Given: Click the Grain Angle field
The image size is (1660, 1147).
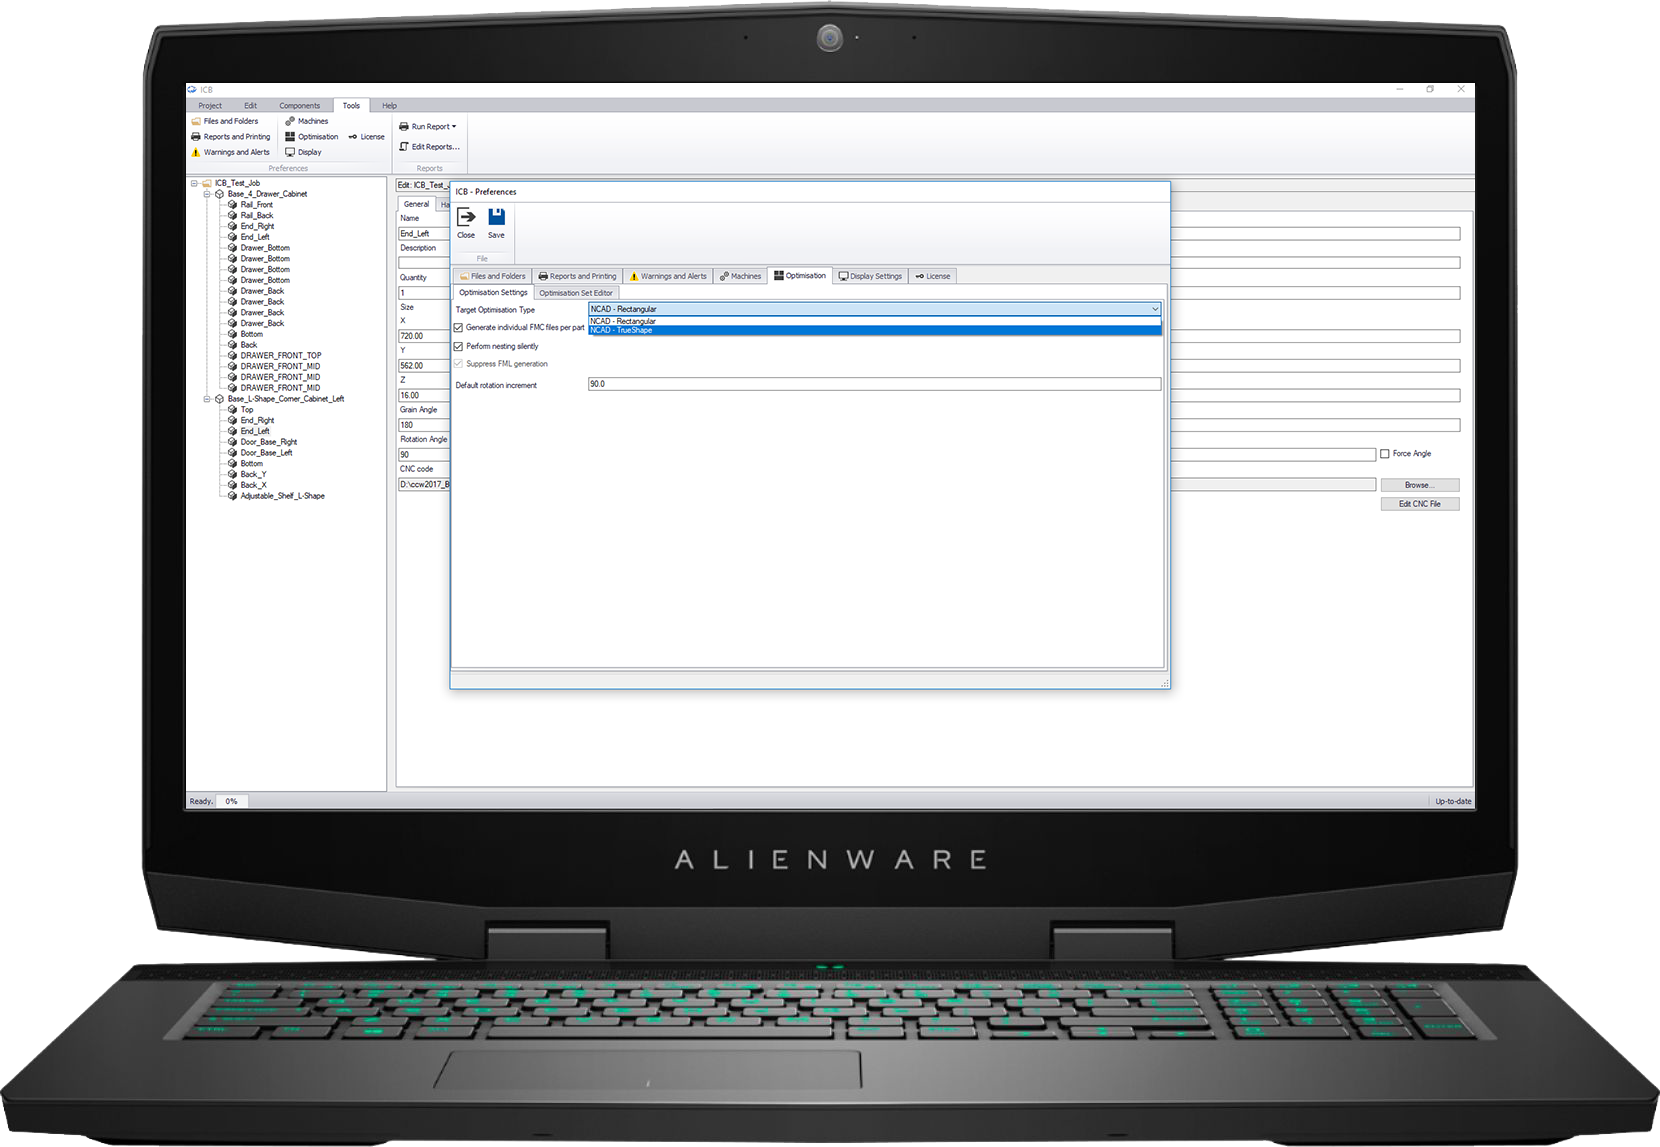Looking at the screenshot, I should click(x=424, y=425).
